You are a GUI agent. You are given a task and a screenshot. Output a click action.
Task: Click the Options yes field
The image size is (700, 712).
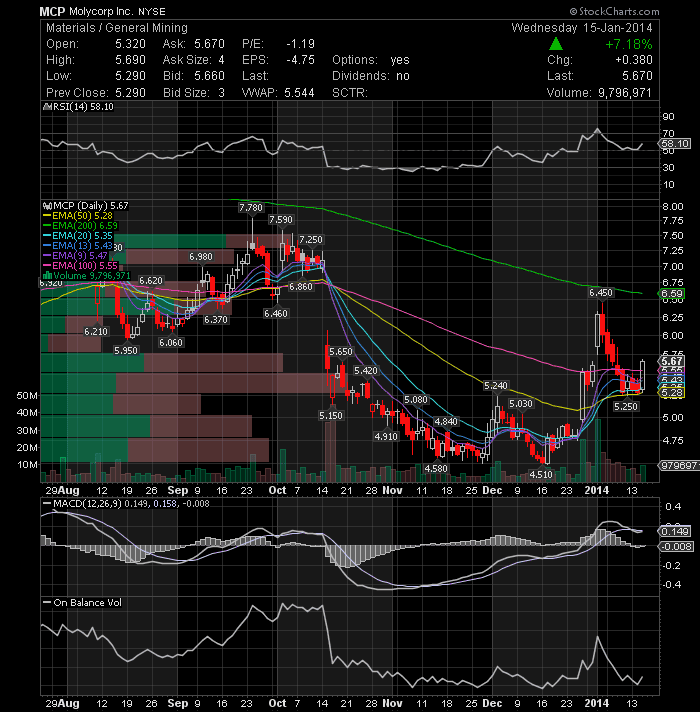(x=371, y=60)
